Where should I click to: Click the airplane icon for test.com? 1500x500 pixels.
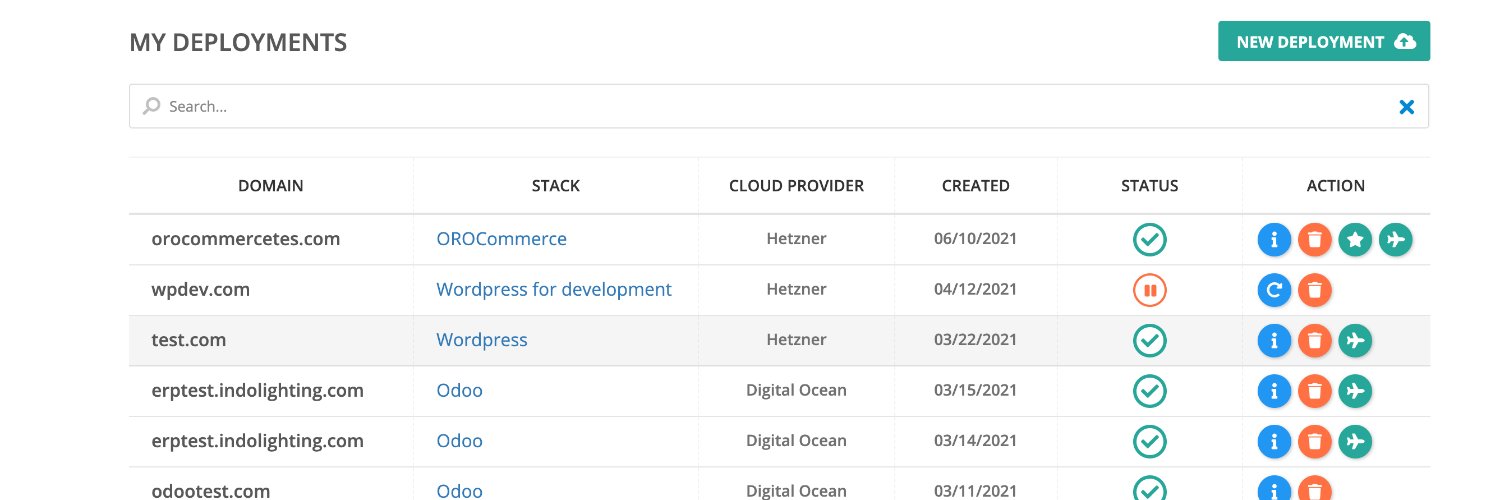coord(1355,340)
